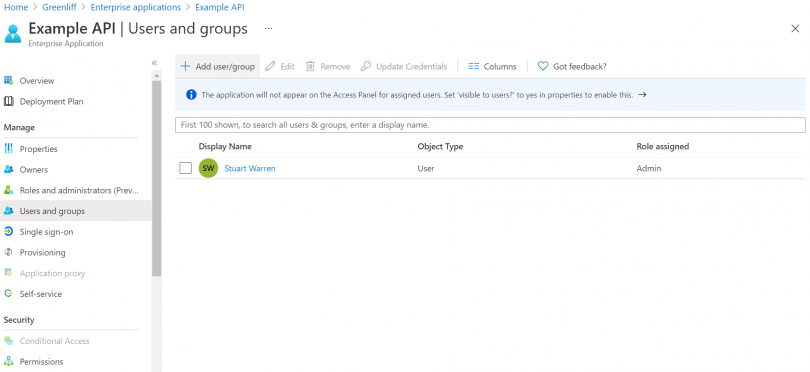Click Update Credentials toolbar button
This screenshot has height=372, width=810.
click(x=404, y=66)
